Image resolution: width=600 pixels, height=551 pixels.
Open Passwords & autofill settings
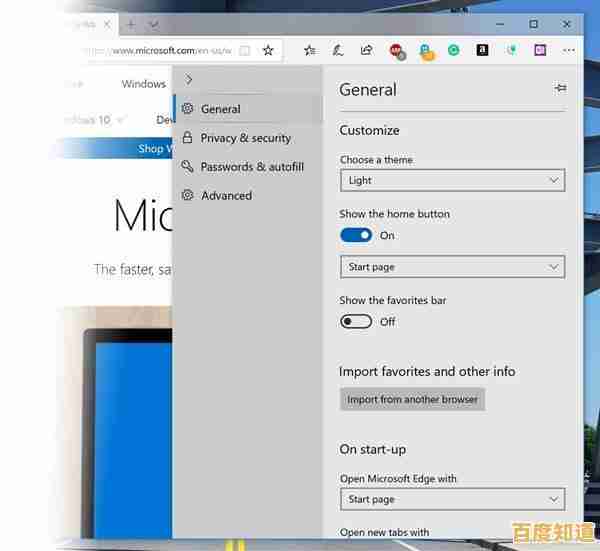pyautogui.click(x=247, y=167)
